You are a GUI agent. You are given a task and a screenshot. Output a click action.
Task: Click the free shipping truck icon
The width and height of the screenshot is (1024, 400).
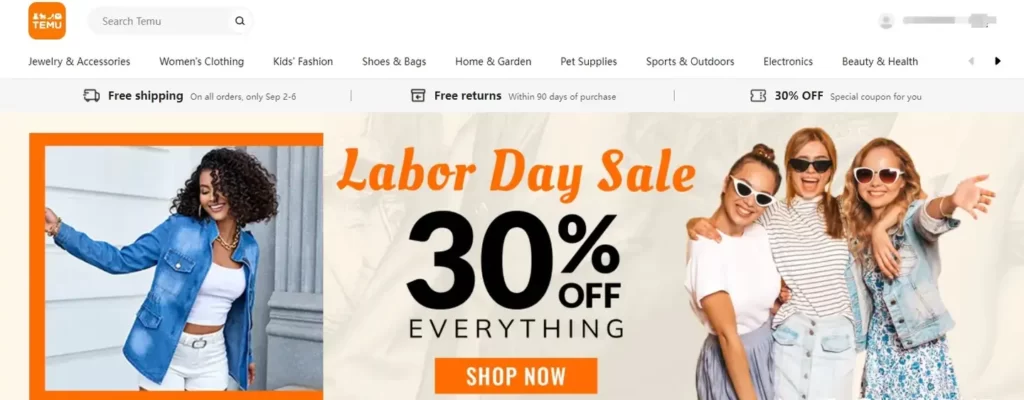92,96
